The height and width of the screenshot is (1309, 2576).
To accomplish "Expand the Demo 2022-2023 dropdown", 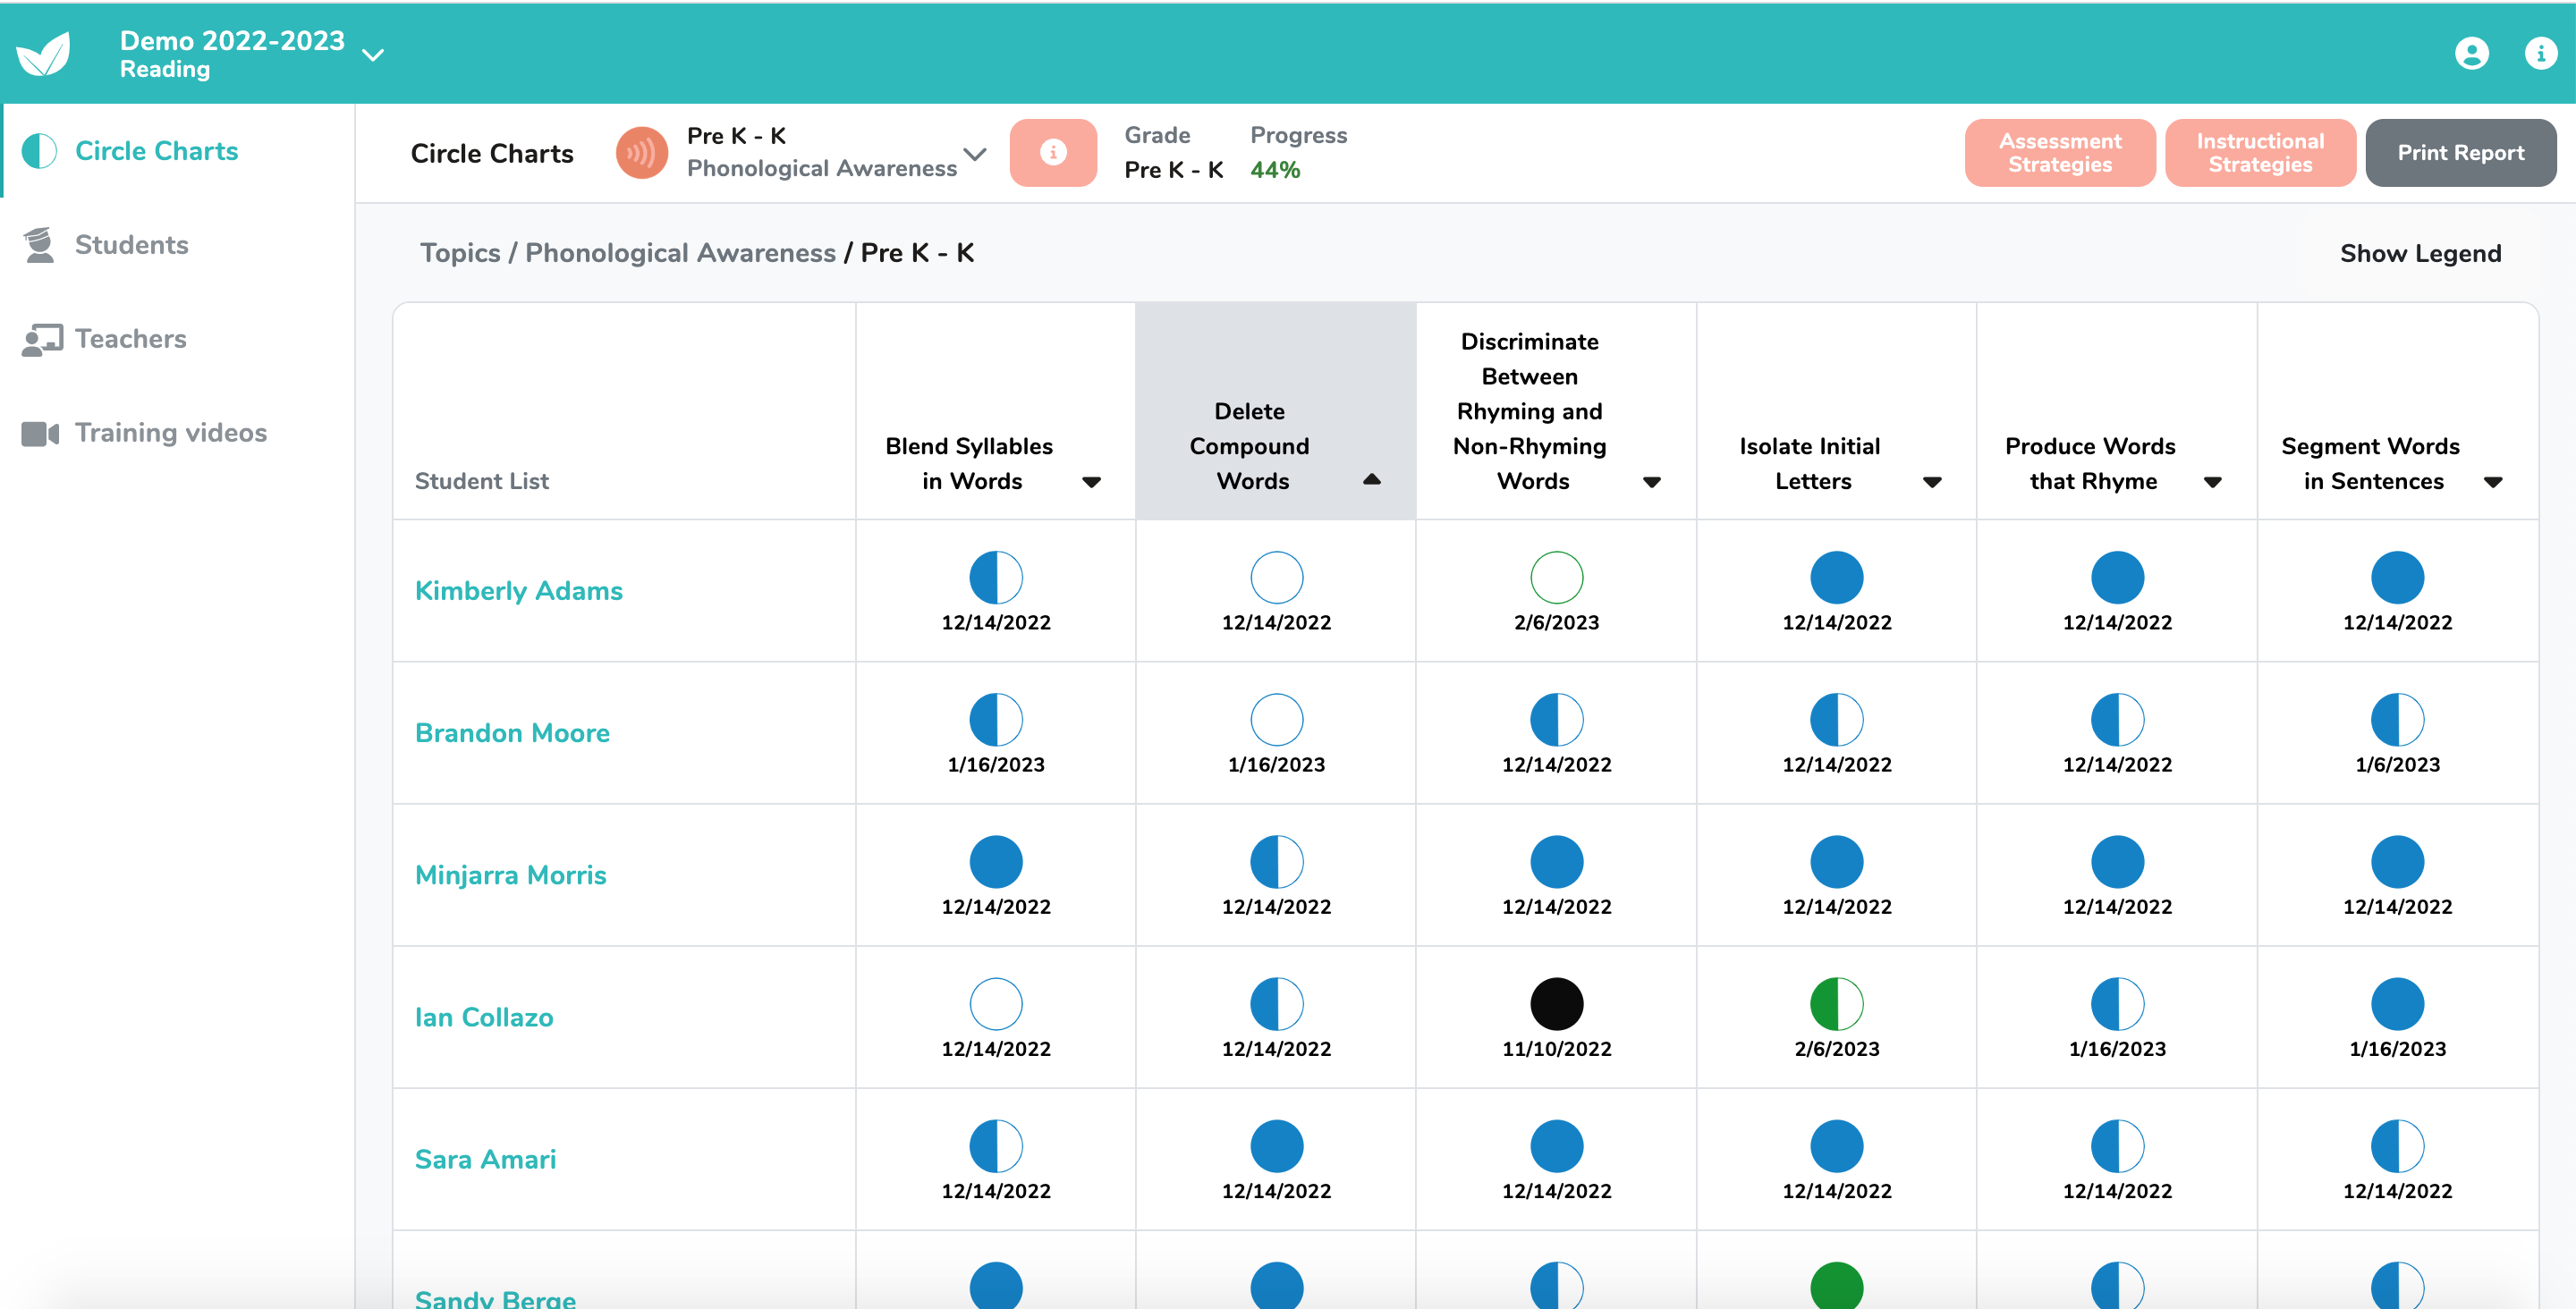I will point(372,55).
